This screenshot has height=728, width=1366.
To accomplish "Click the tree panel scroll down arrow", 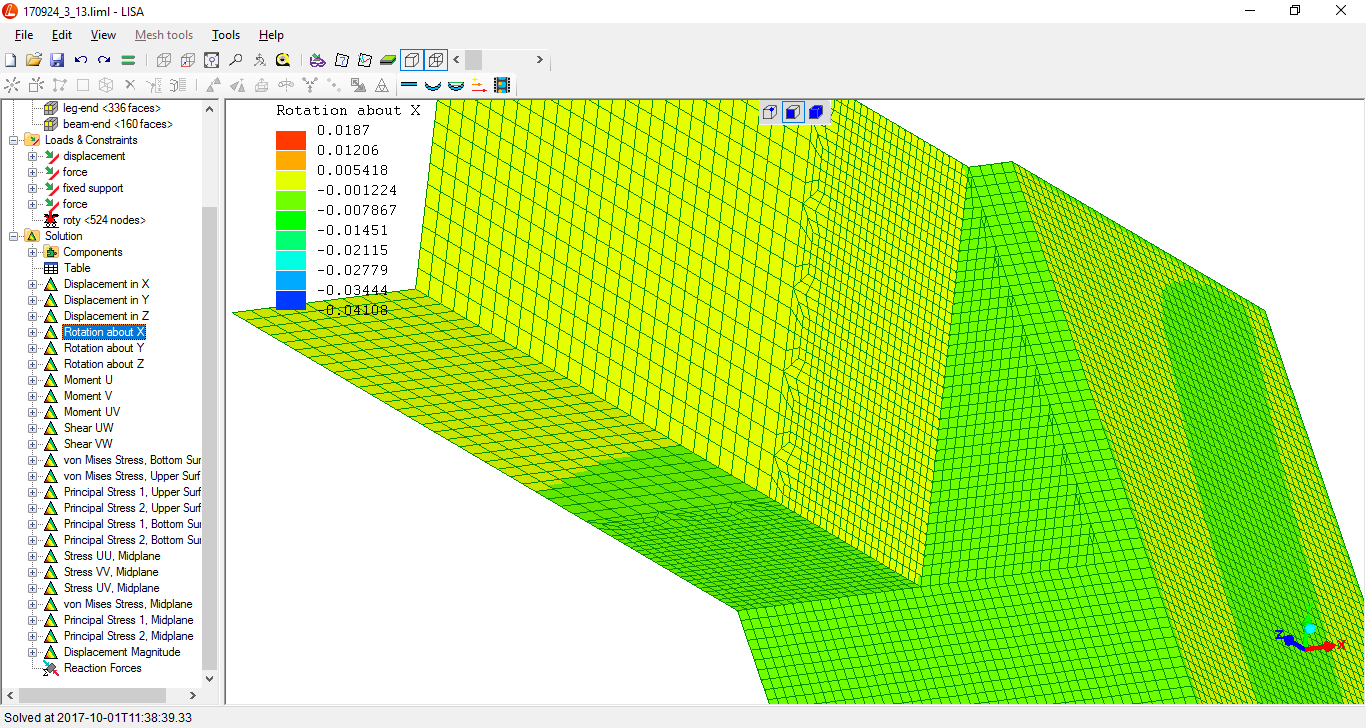I will [209, 678].
